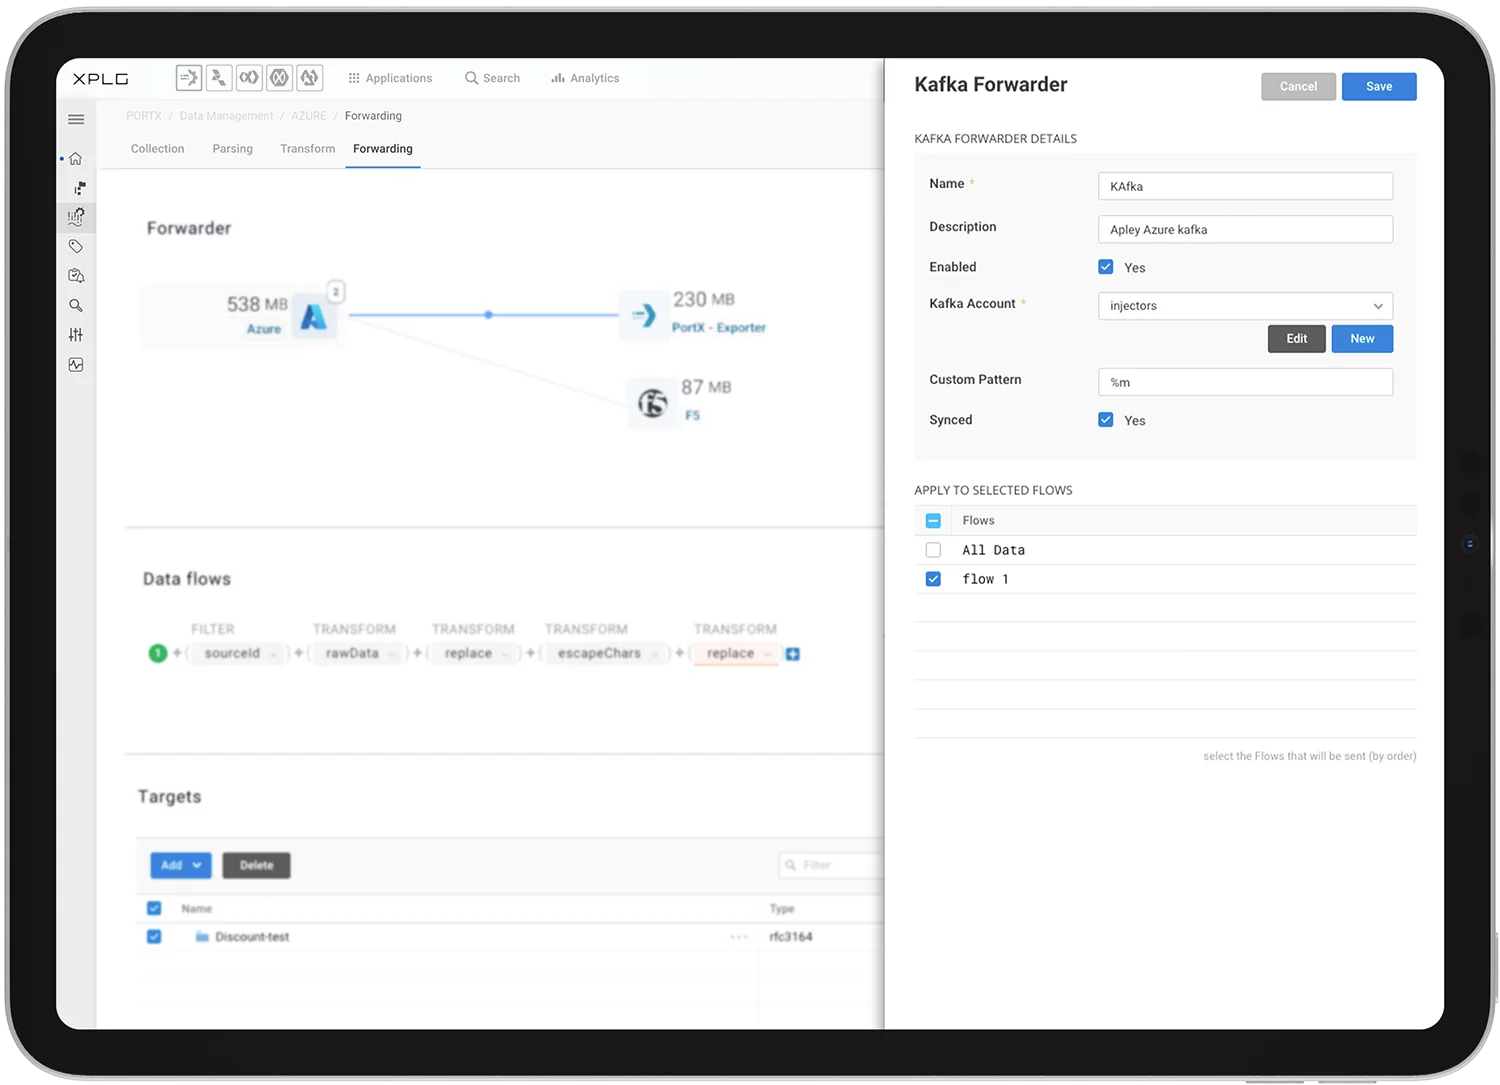Click the Custom Pattern input field
Image resolution: width=1500 pixels, height=1085 pixels.
coord(1245,382)
